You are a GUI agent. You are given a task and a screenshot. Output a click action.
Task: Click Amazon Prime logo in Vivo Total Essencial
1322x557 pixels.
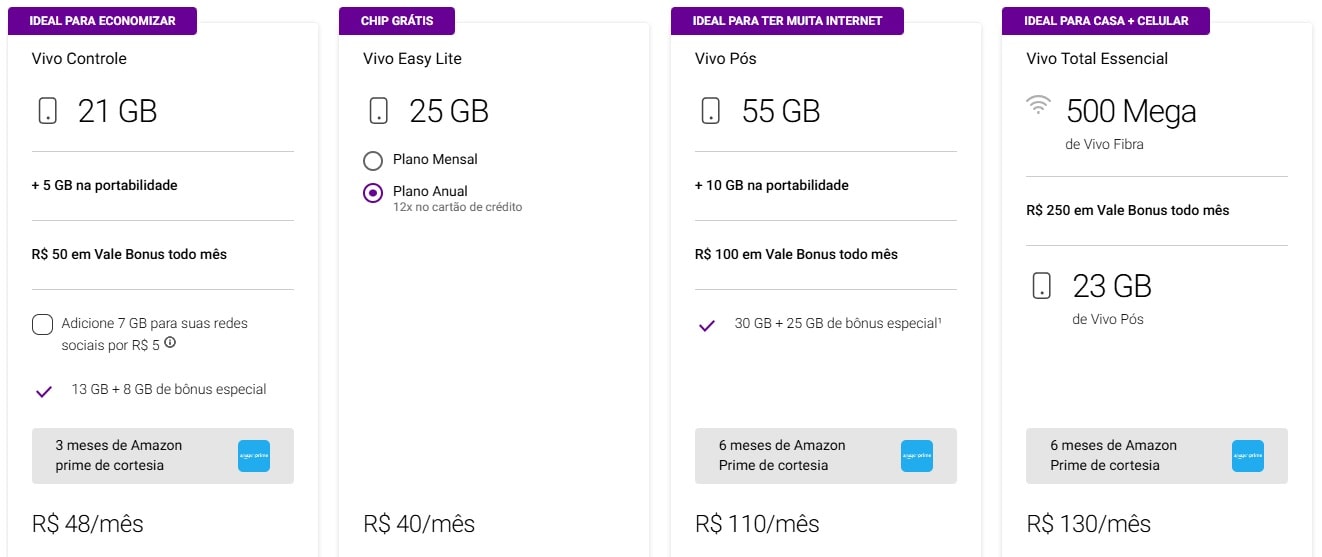pos(1248,456)
